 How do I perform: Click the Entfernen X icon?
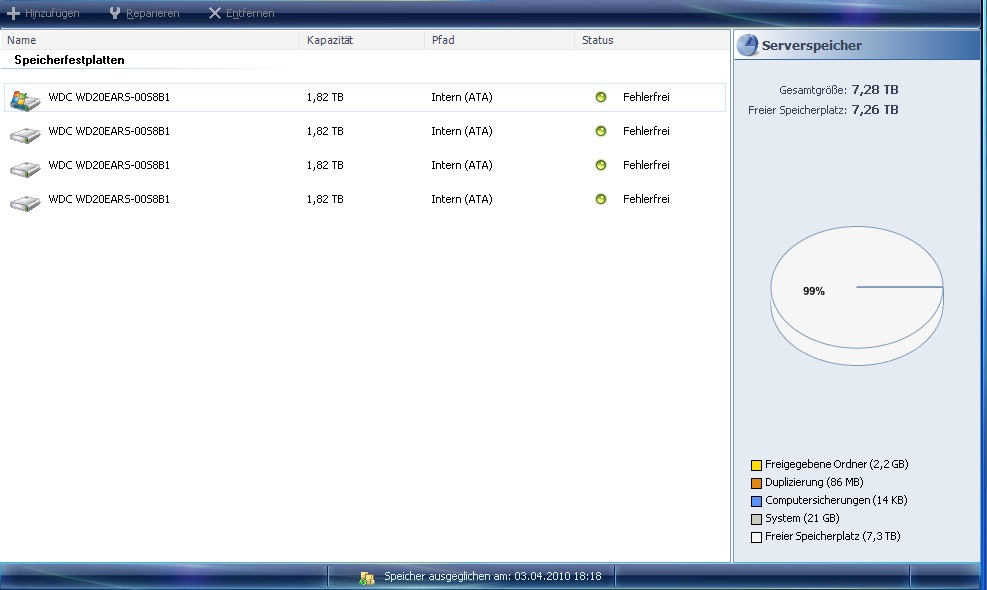coord(215,13)
